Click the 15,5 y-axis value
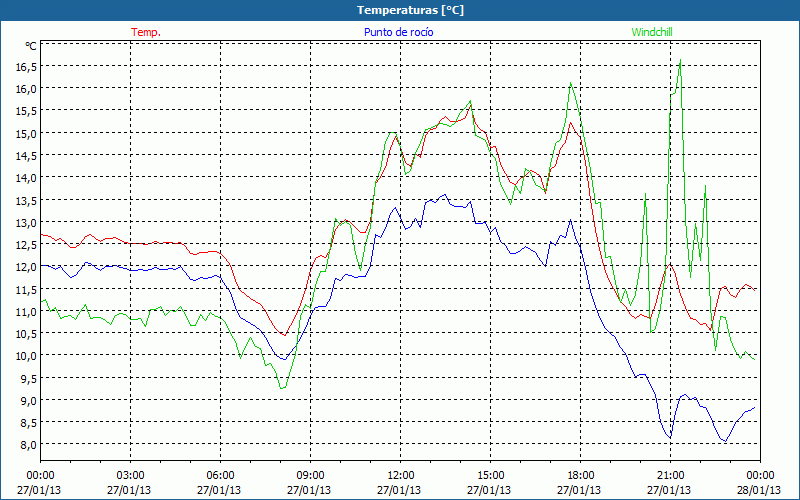Screen dimensions: 800x500 point(27,111)
